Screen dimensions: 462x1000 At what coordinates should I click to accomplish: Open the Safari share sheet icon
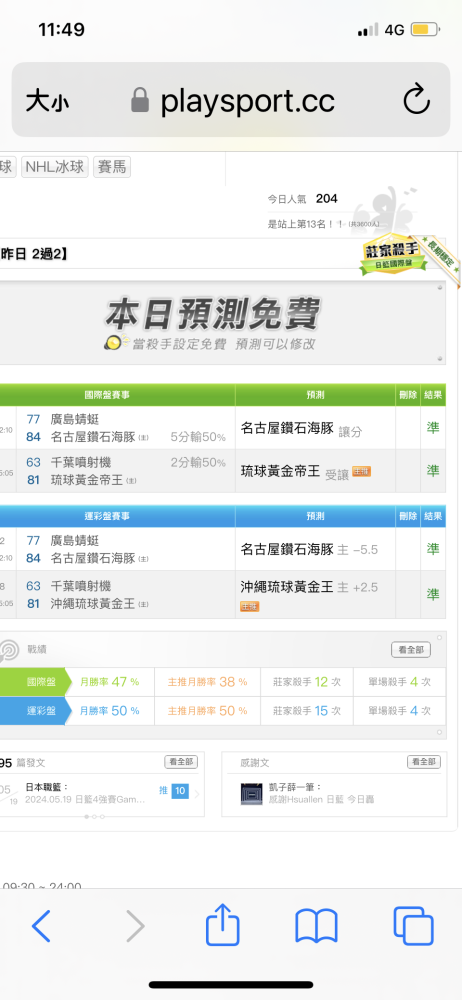(x=223, y=923)
